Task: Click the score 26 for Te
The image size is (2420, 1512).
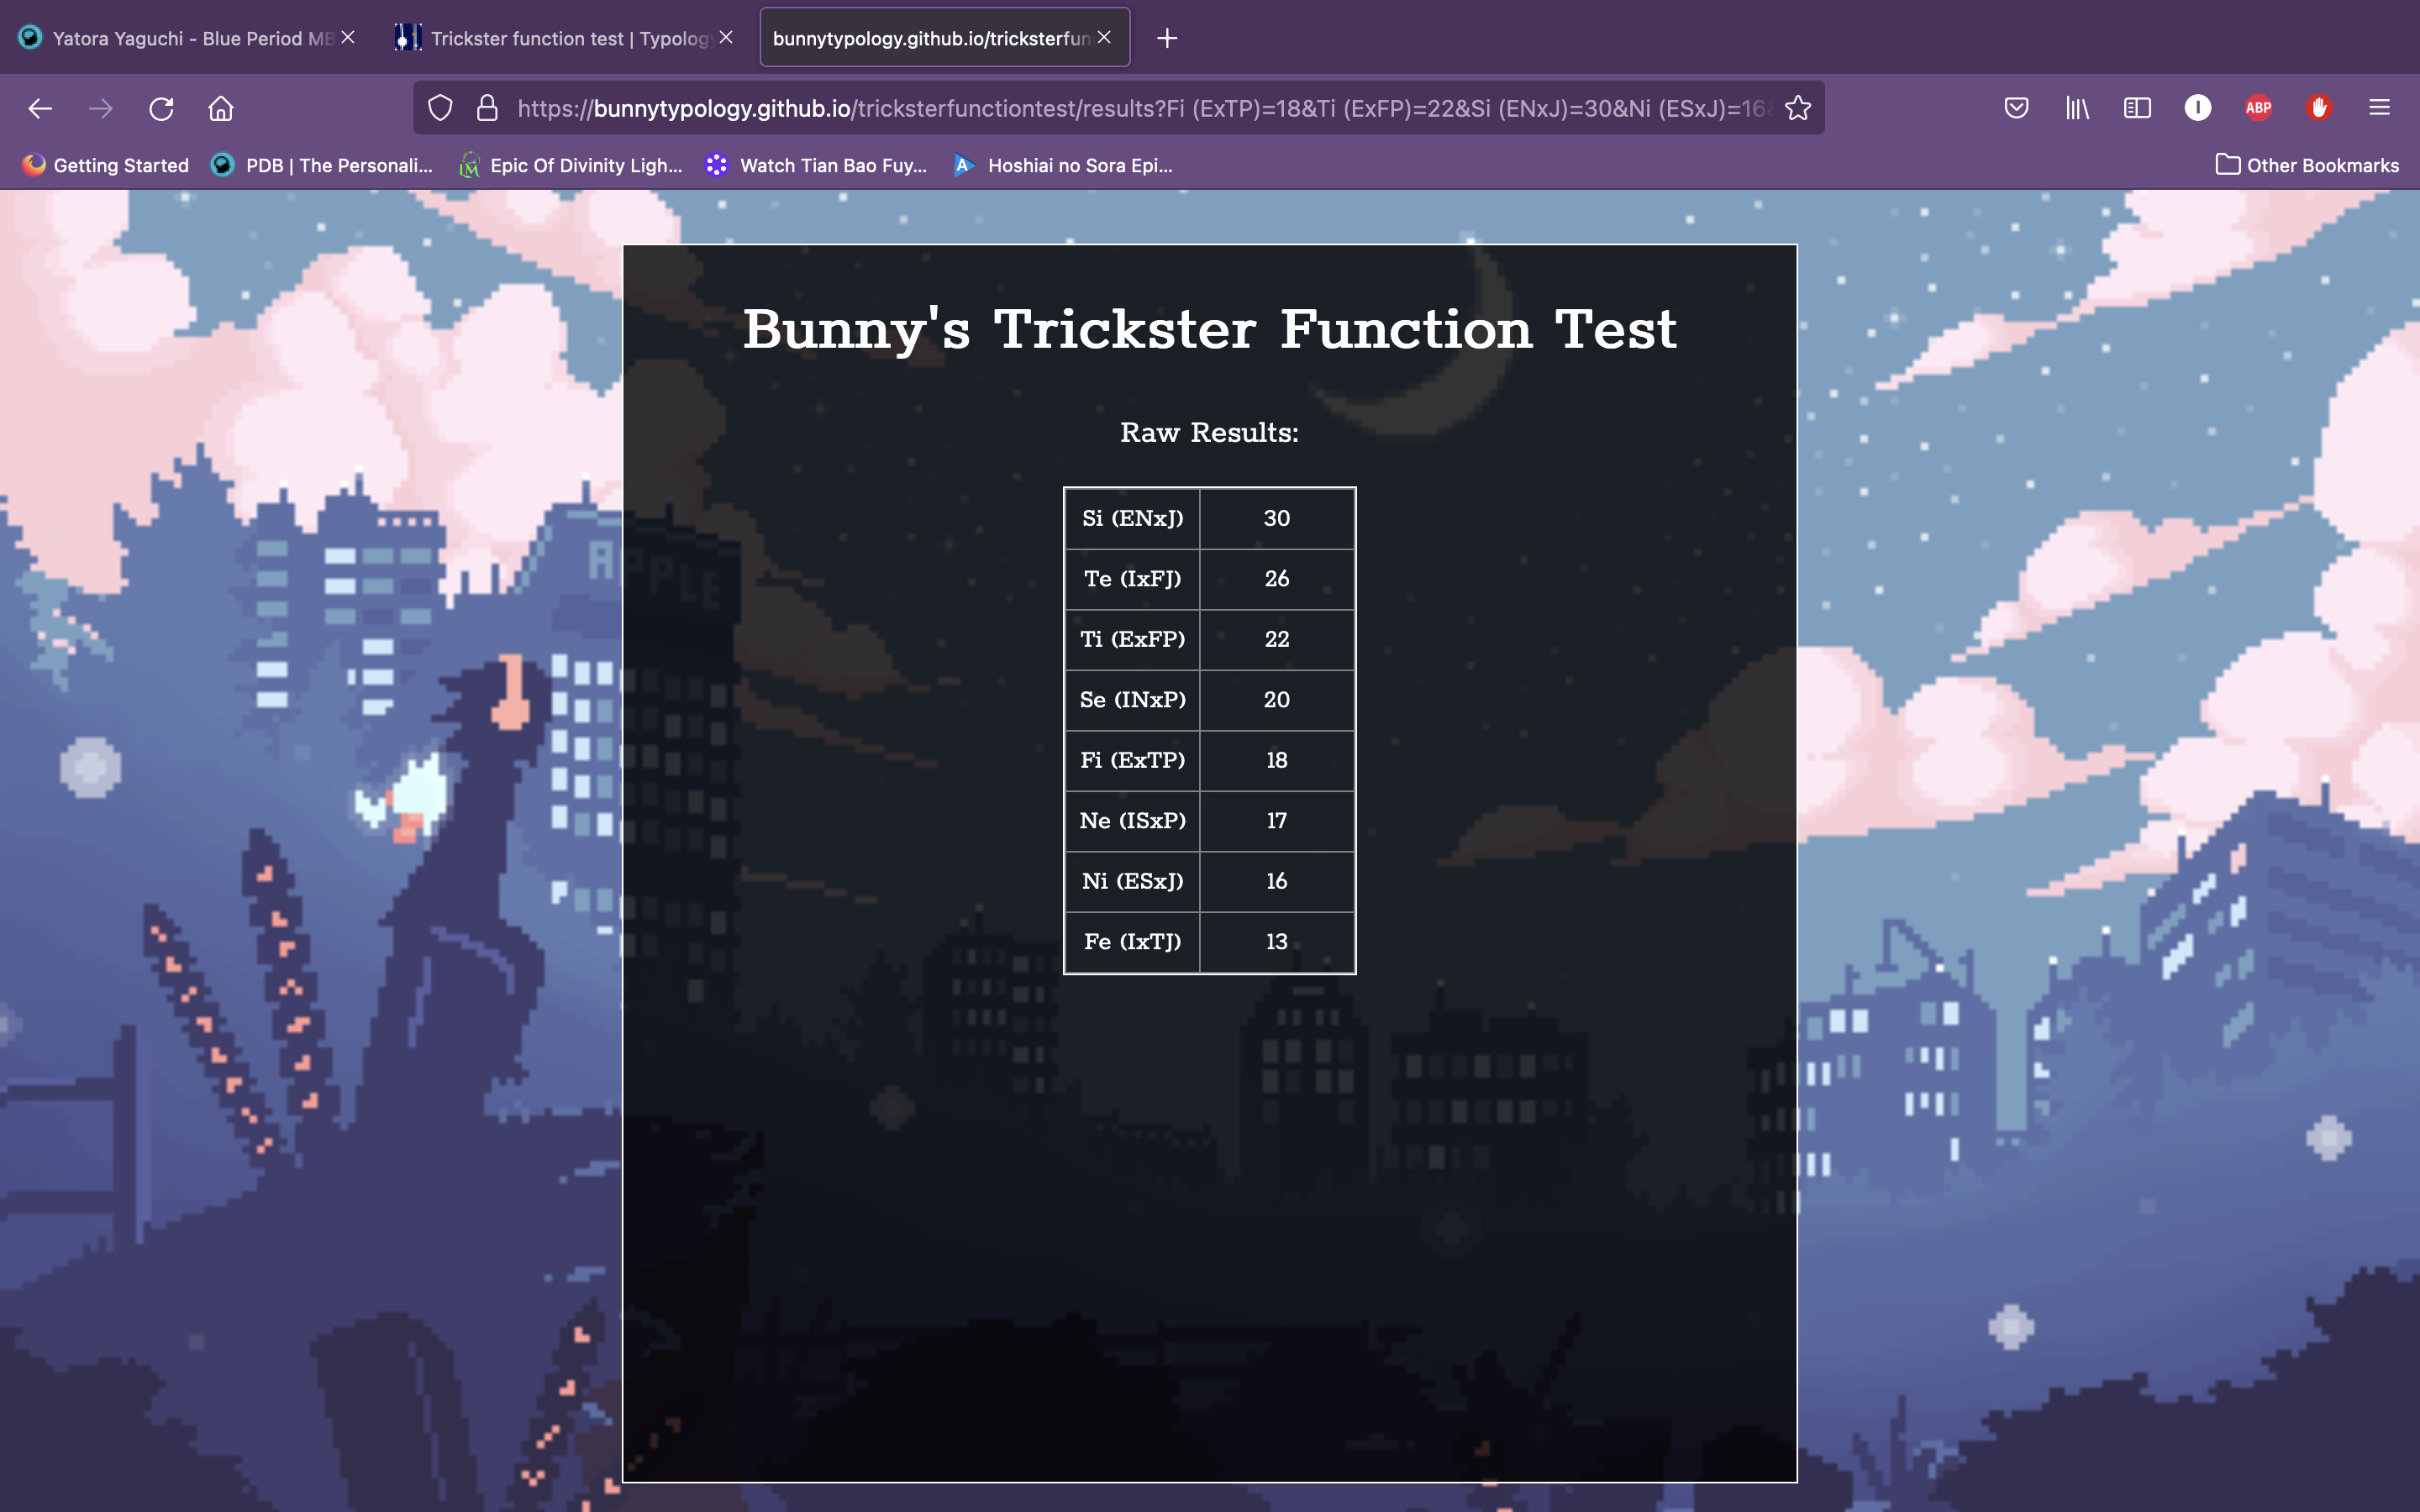Action: coord(1277,579)
